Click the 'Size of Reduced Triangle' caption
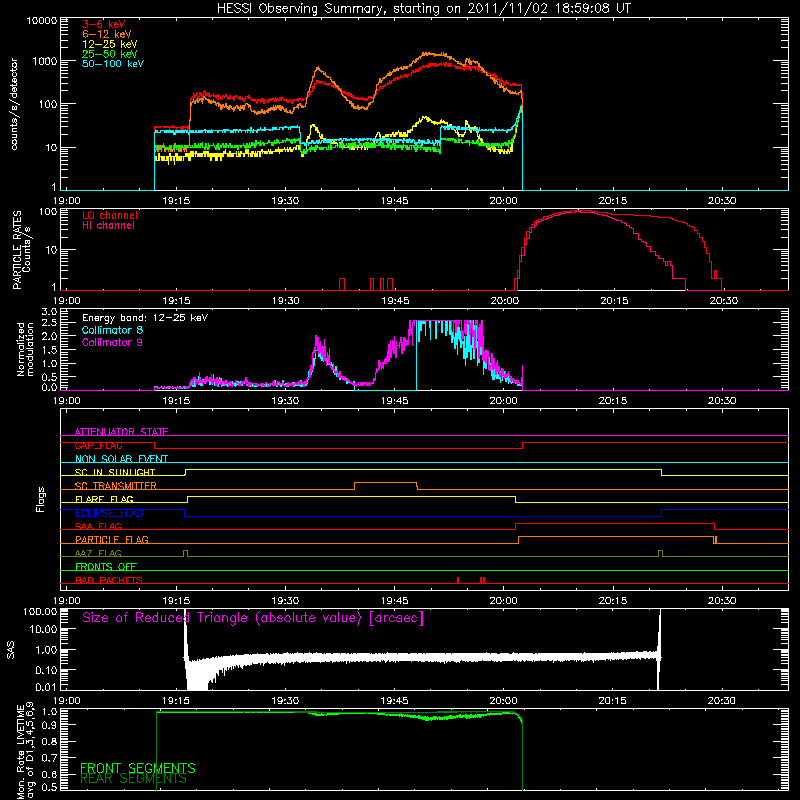 (x=253, y=618)
